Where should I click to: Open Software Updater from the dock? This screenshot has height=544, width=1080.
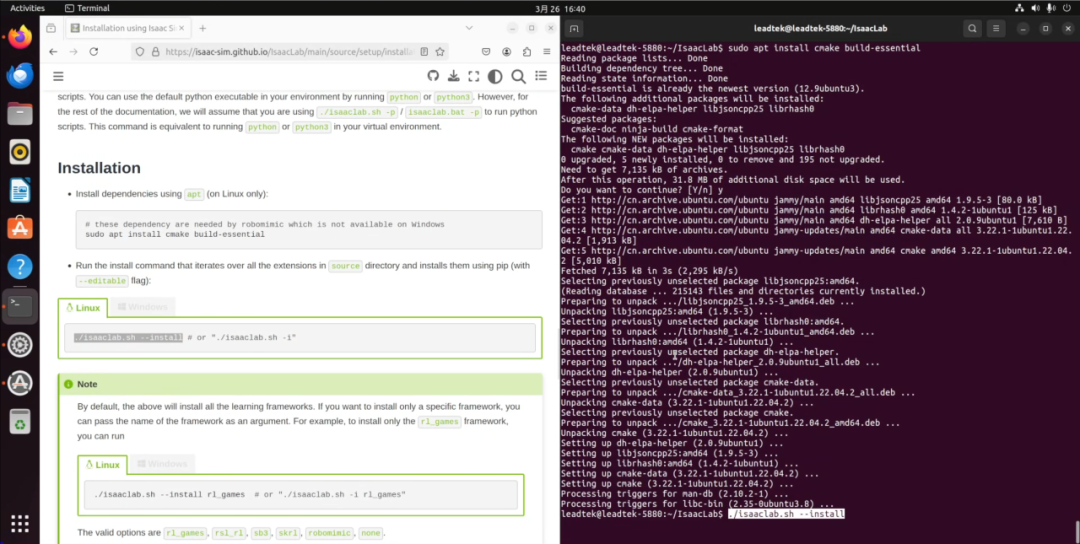[x=20, y=382]
